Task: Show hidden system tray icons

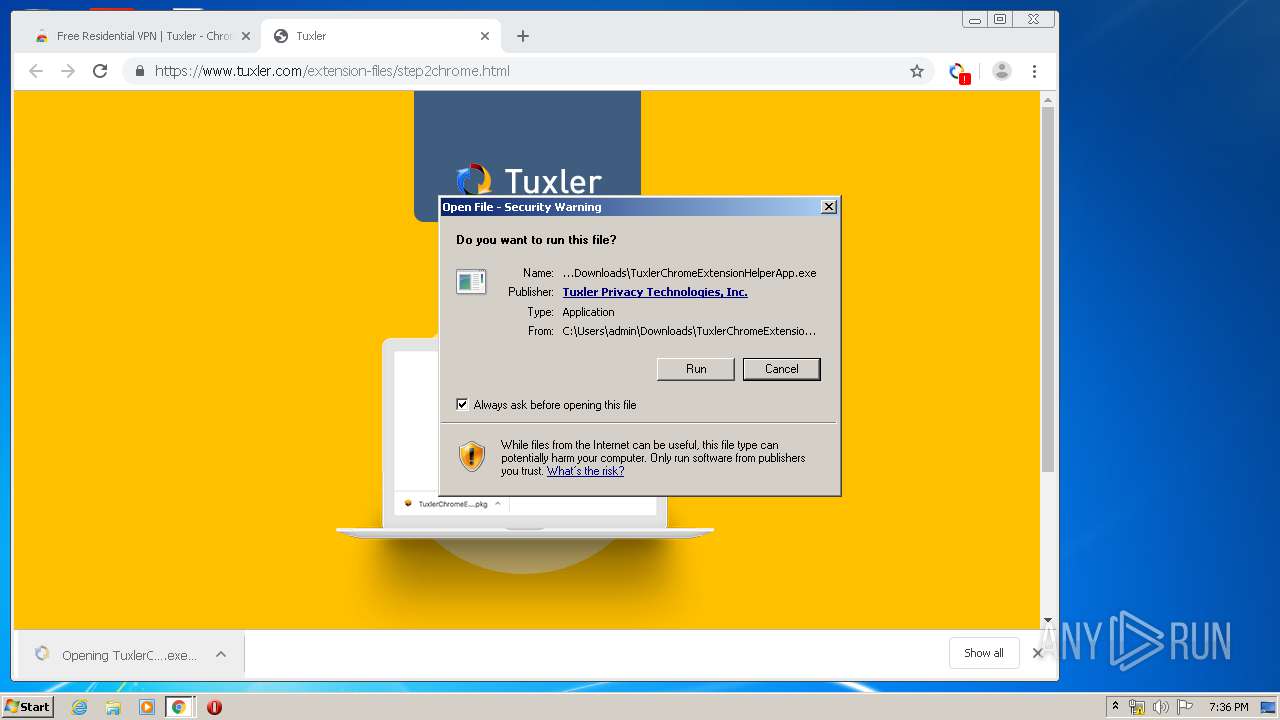Action: (x=1115, y=706)
